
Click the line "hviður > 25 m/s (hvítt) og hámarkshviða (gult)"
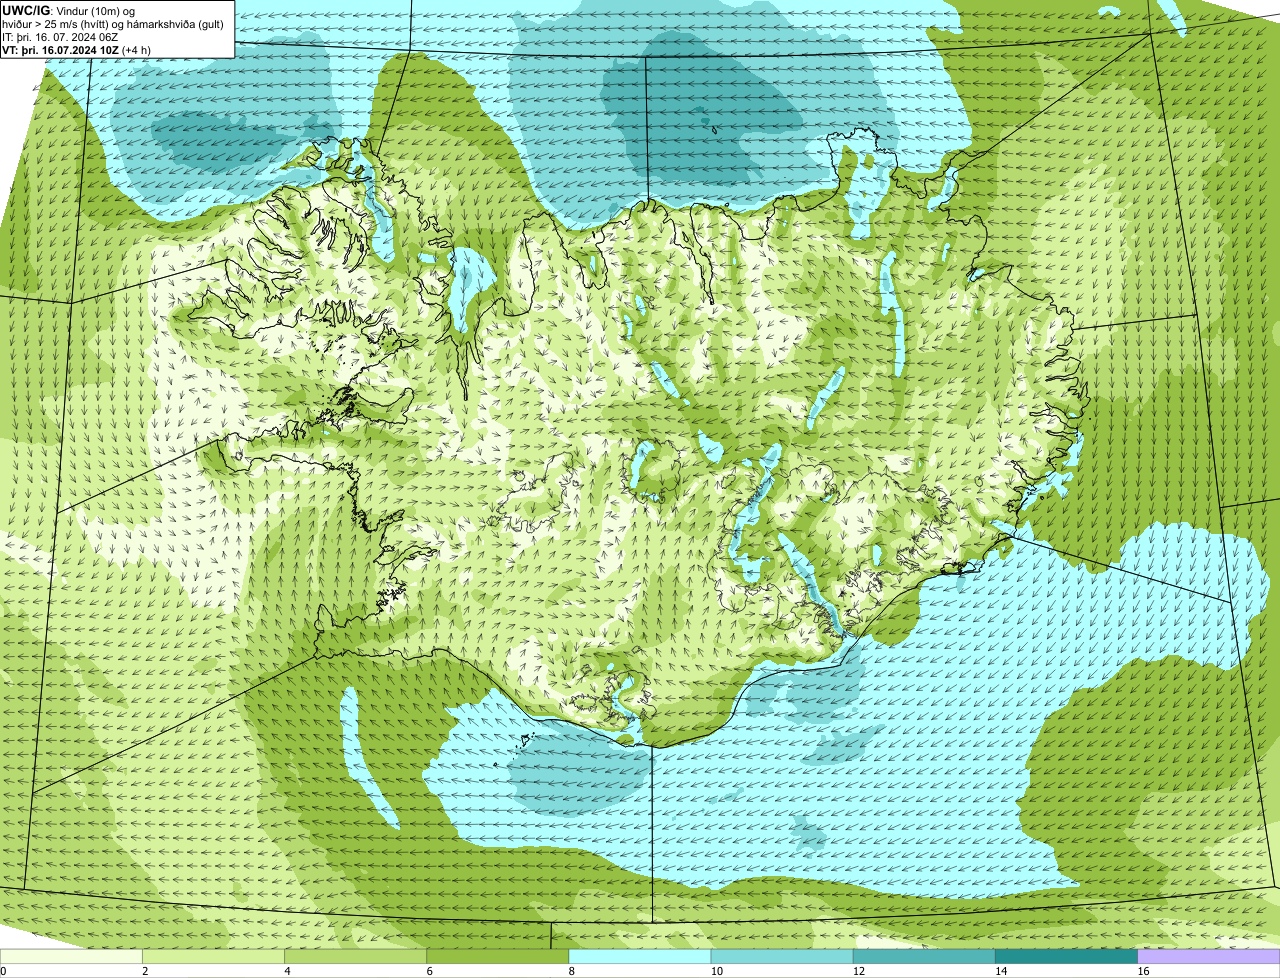(113, 23)
